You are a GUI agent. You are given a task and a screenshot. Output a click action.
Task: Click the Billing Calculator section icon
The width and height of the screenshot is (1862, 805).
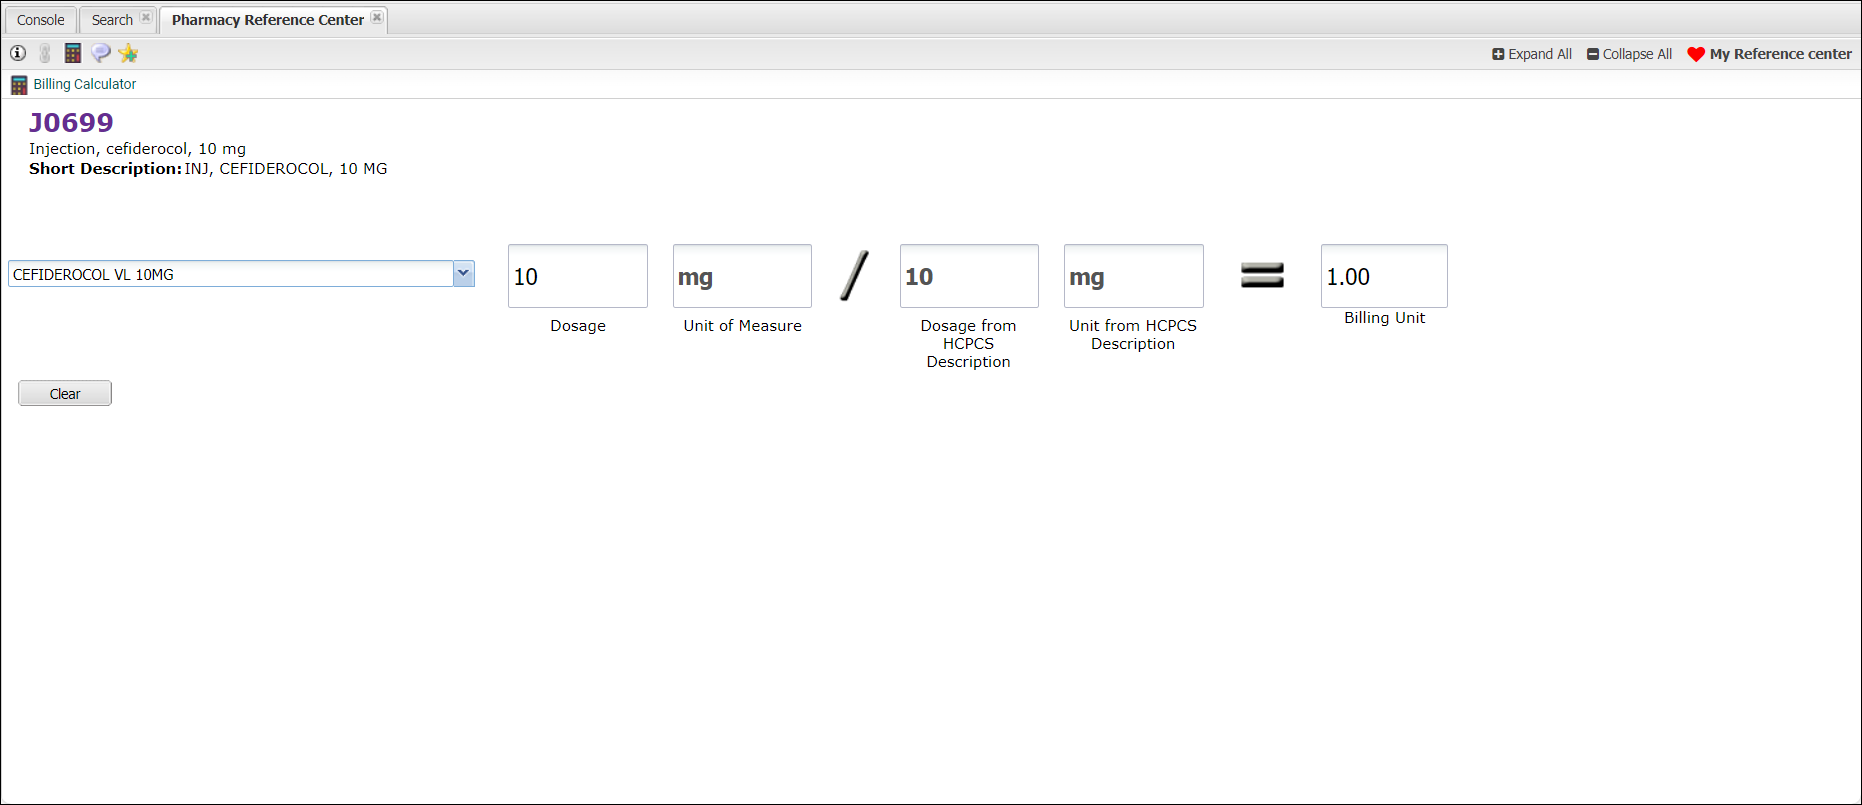[x=19, y=85]
